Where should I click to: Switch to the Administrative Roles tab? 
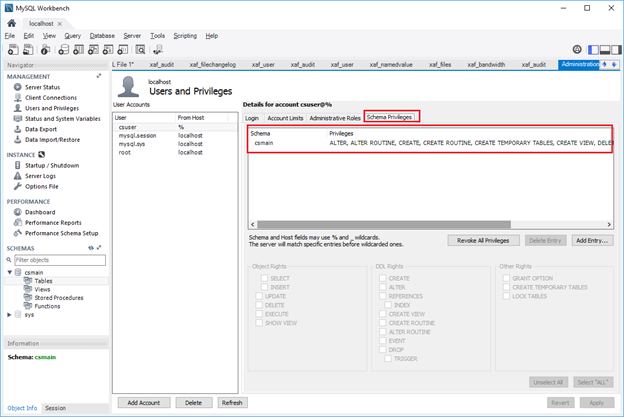tap(335, 118)
